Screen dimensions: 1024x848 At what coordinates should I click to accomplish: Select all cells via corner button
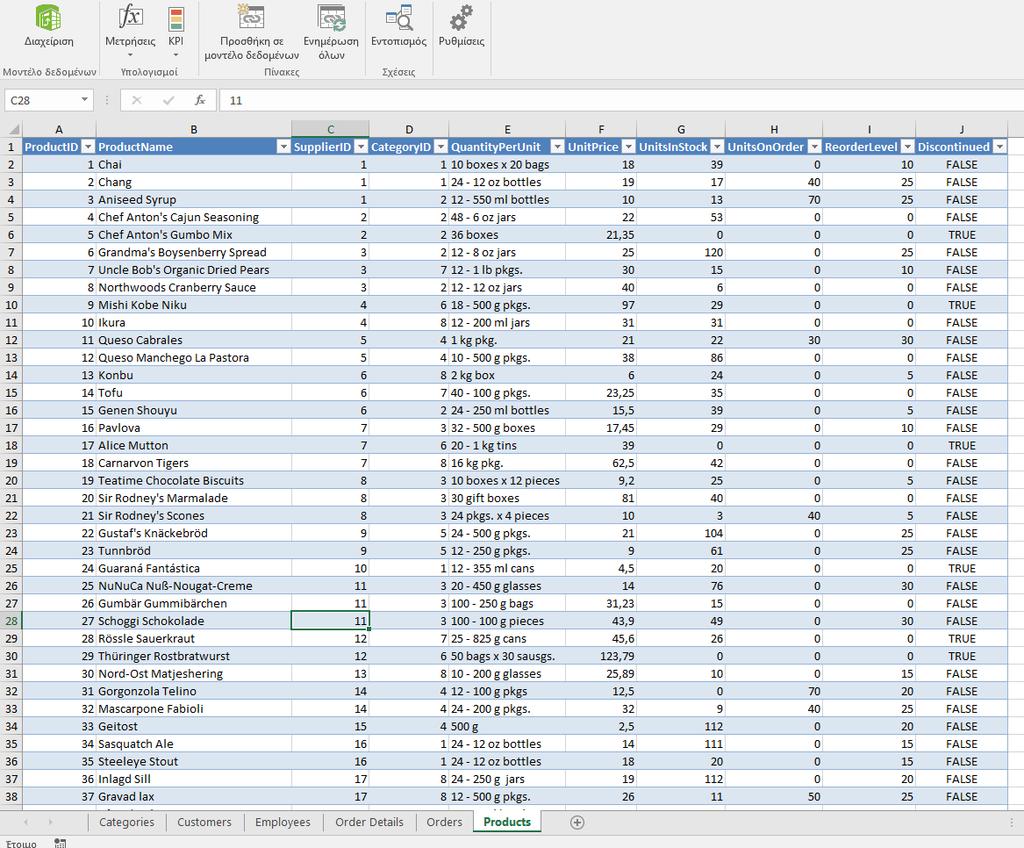point(12,129)
